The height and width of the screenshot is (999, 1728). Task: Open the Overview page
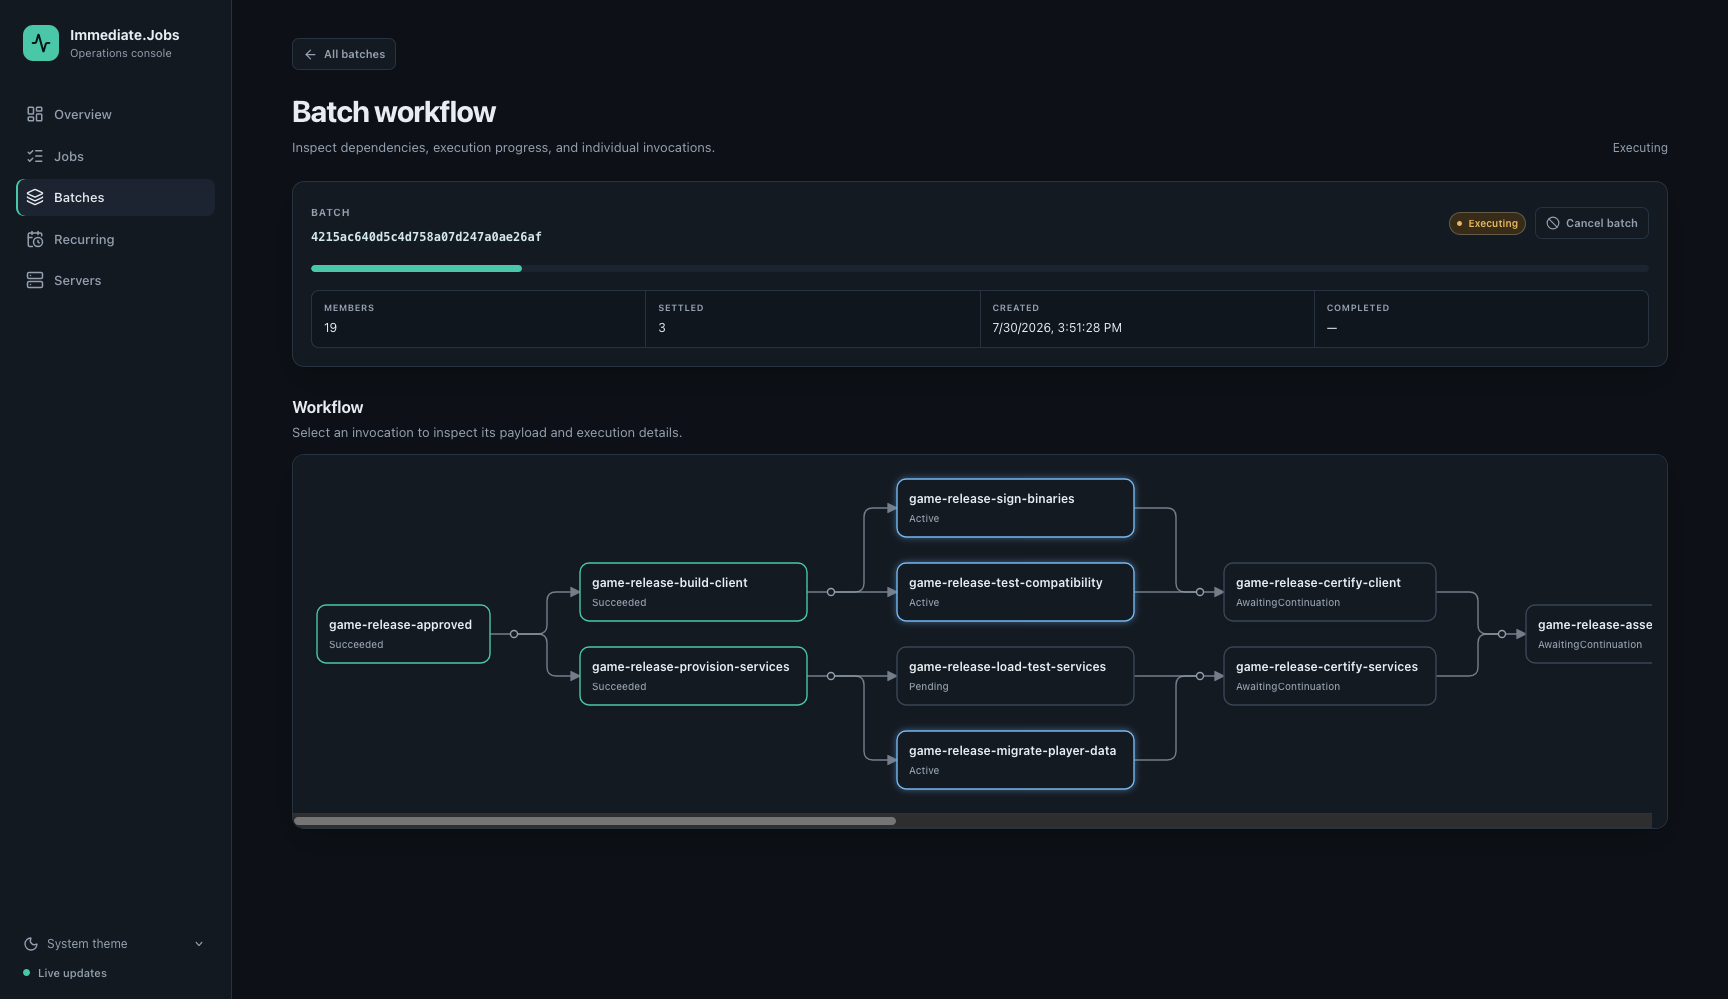(x=116, y=114)
